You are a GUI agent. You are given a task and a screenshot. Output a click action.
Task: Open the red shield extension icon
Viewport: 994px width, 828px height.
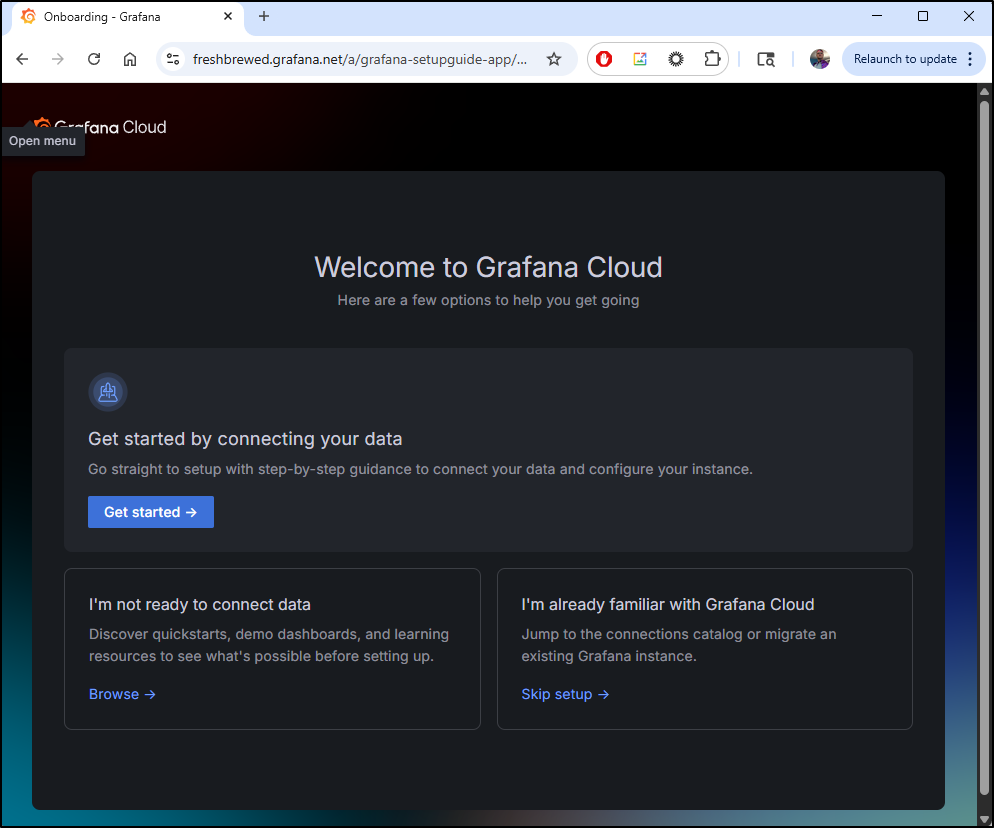[x=604, y=59]
